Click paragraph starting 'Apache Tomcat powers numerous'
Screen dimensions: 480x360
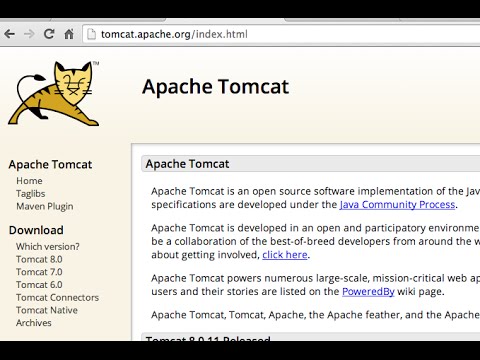pyautogui.click(x=315, y=285)
